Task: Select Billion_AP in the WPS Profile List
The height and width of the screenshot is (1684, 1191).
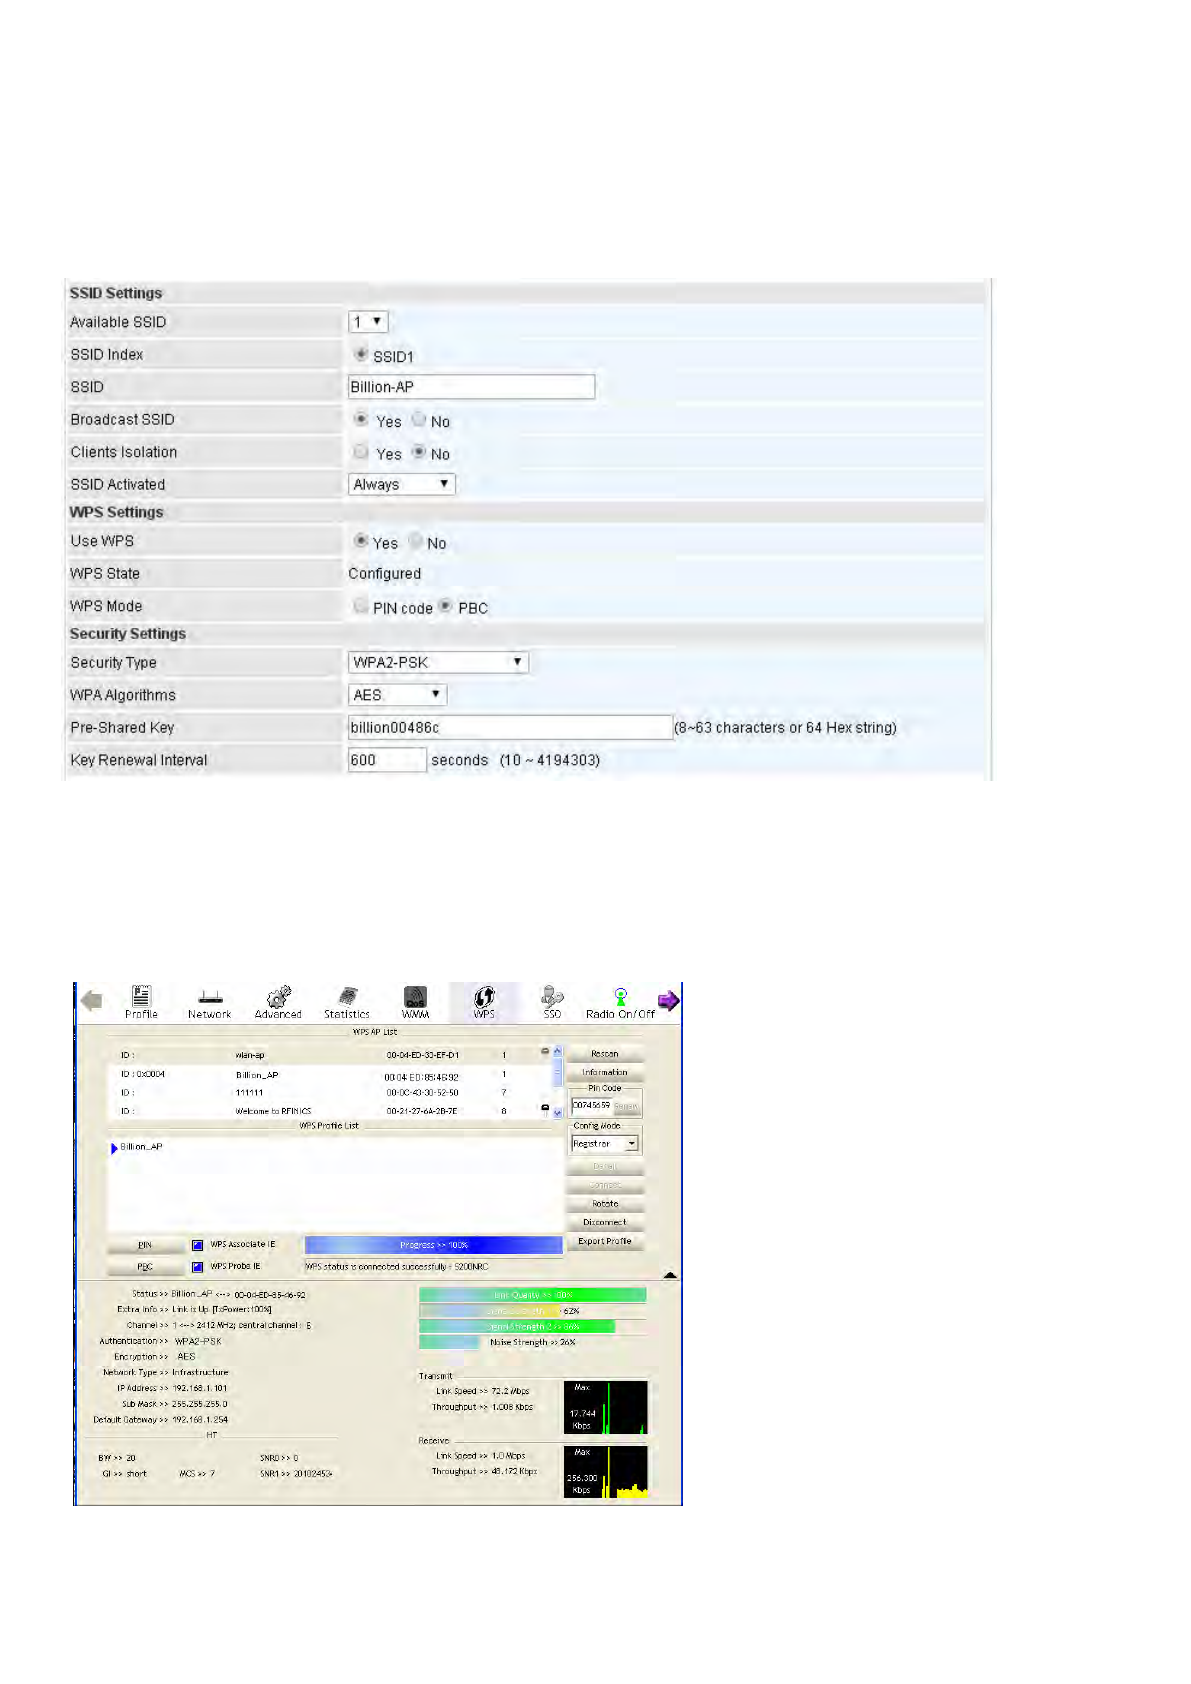Action: point(141,1147)
